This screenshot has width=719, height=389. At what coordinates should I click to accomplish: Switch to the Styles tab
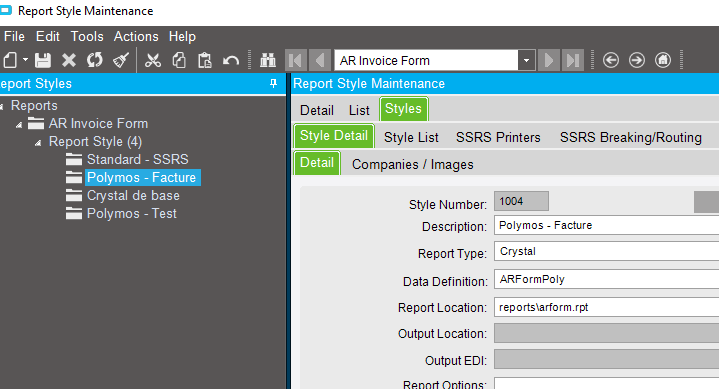[404, 109]
